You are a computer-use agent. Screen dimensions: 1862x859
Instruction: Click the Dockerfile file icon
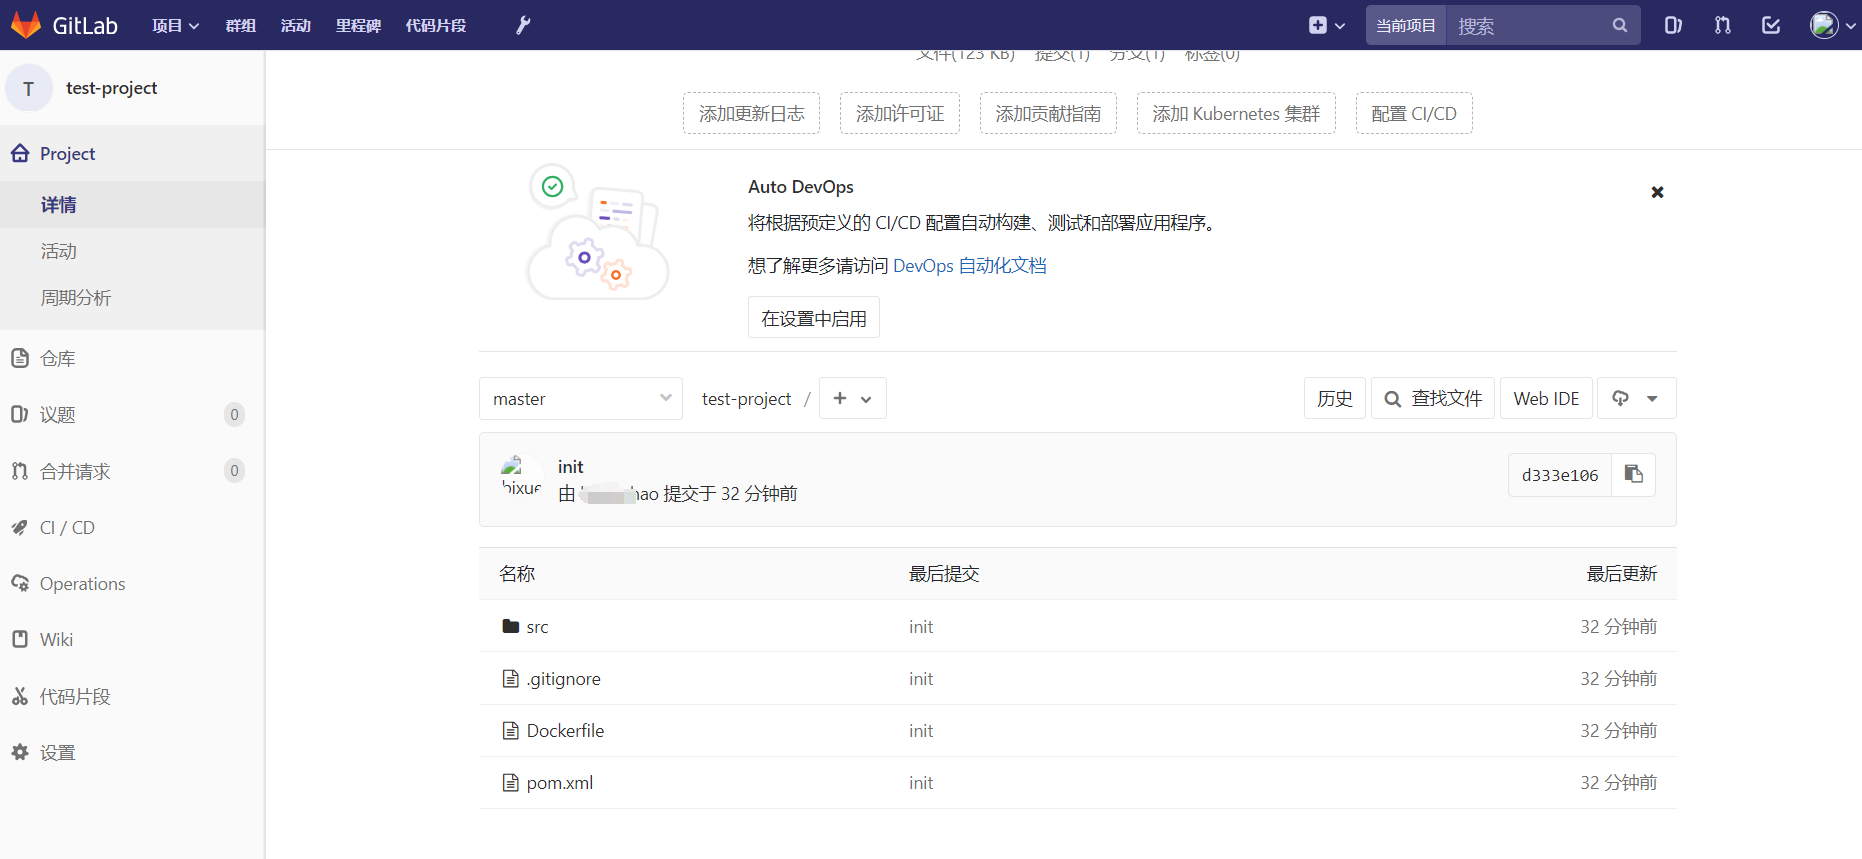pyautogui.click(x=511, y=731)
